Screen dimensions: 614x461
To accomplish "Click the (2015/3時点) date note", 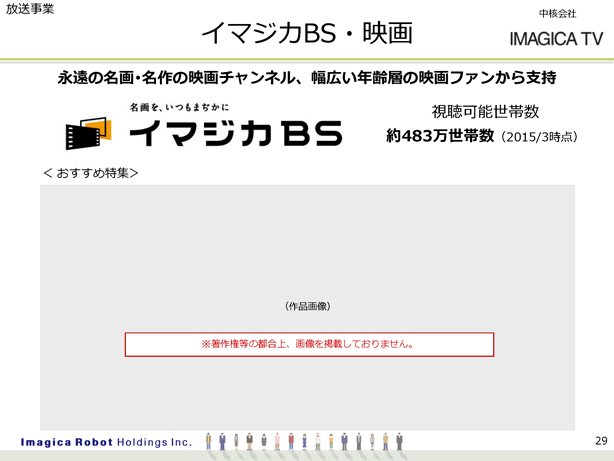I will tap(538, 137).
